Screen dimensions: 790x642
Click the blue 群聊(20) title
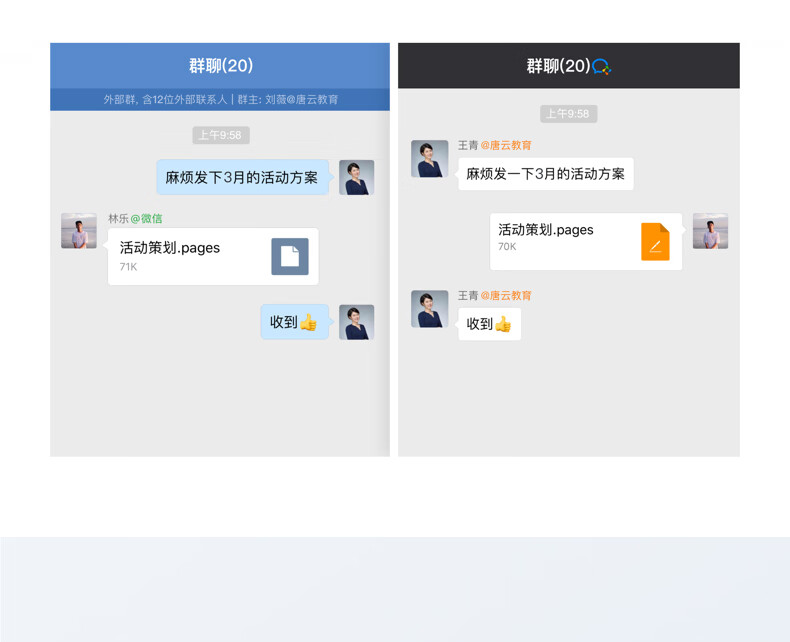221,66
